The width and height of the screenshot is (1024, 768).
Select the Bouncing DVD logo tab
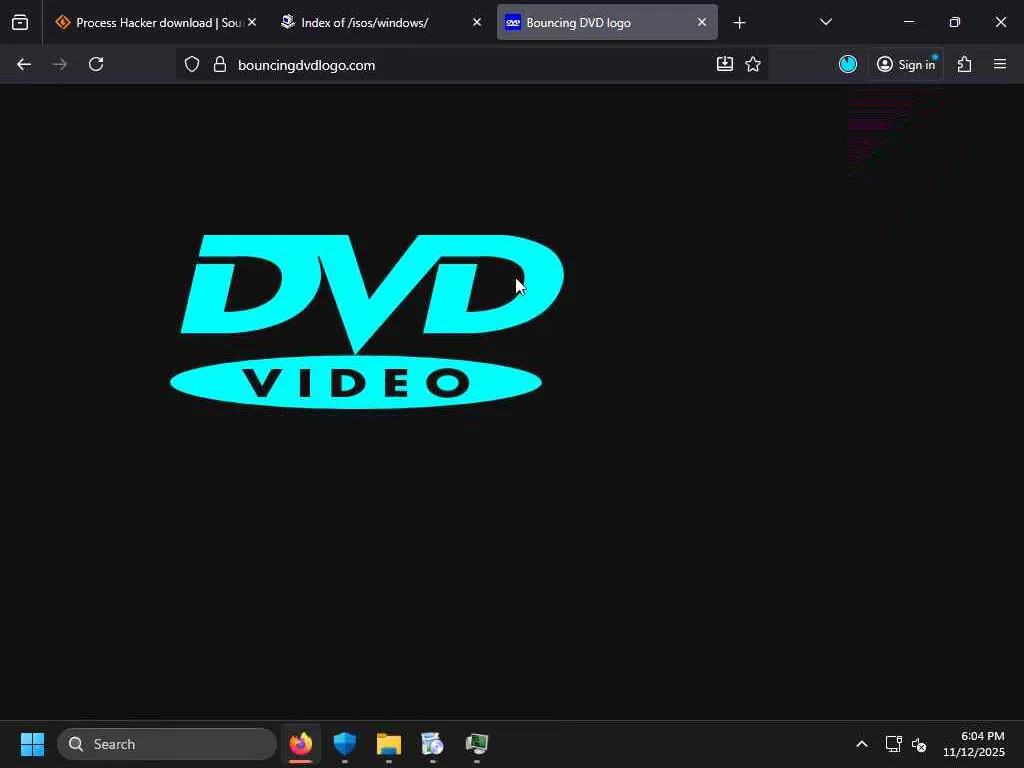[607, 23]
